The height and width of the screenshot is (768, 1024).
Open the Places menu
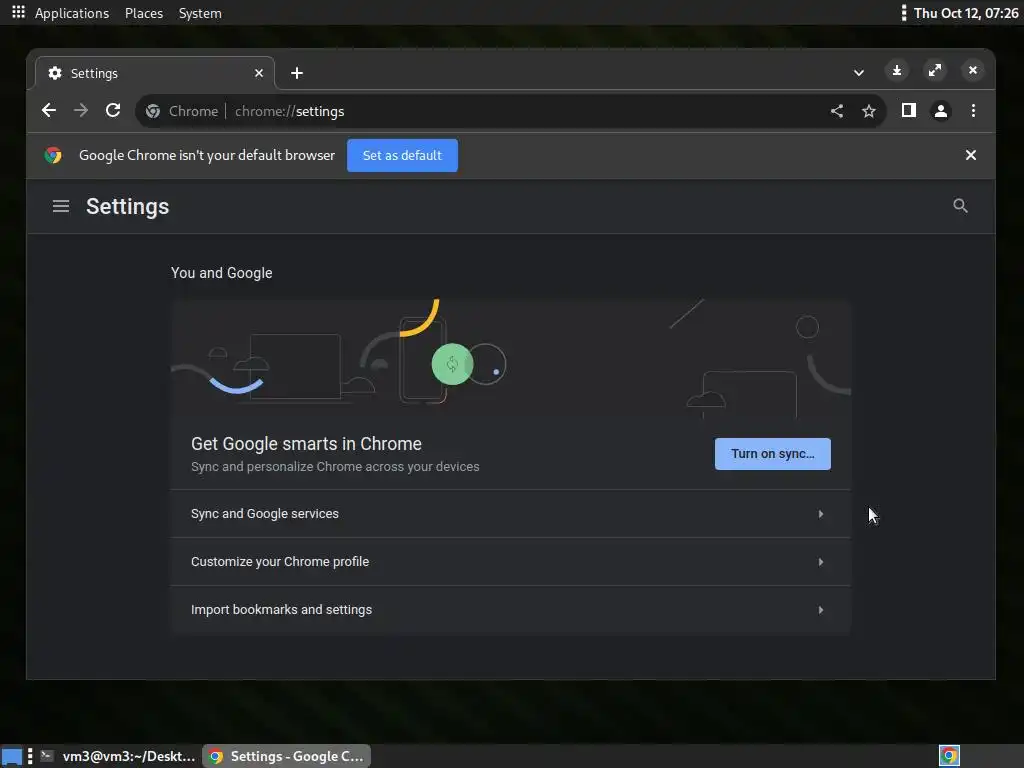point(144,13)
